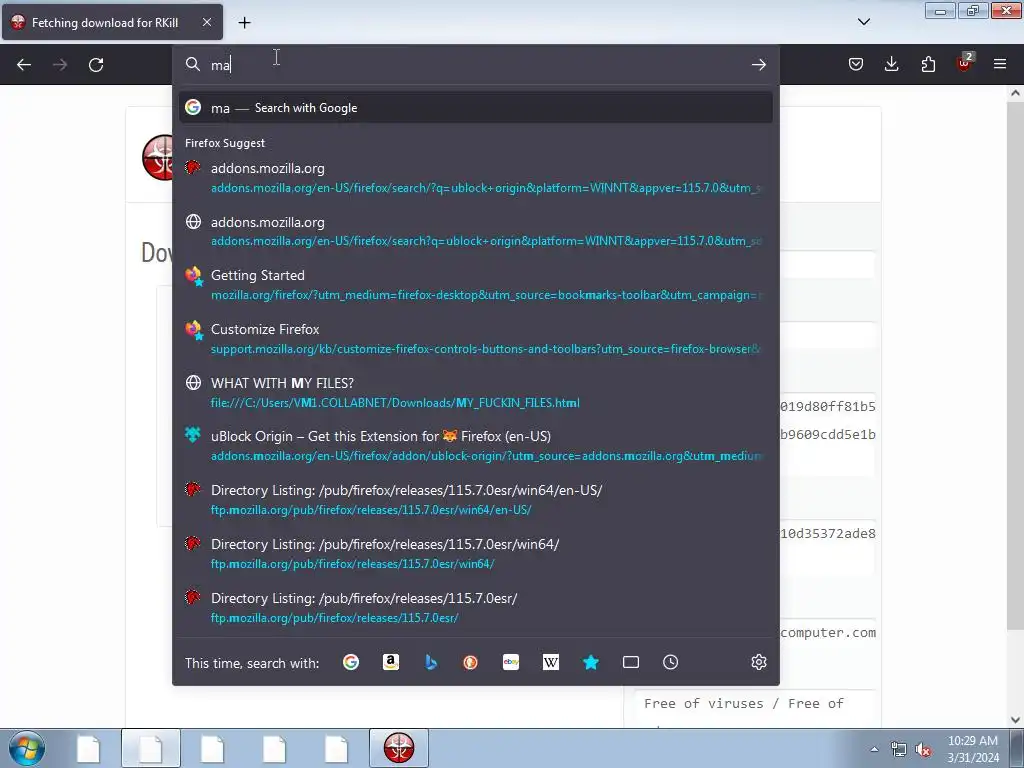This screenshot has height=768, width=1024.
Task: Open the uBlock Origin extension suggestion
Action: (x=475, y=446)
